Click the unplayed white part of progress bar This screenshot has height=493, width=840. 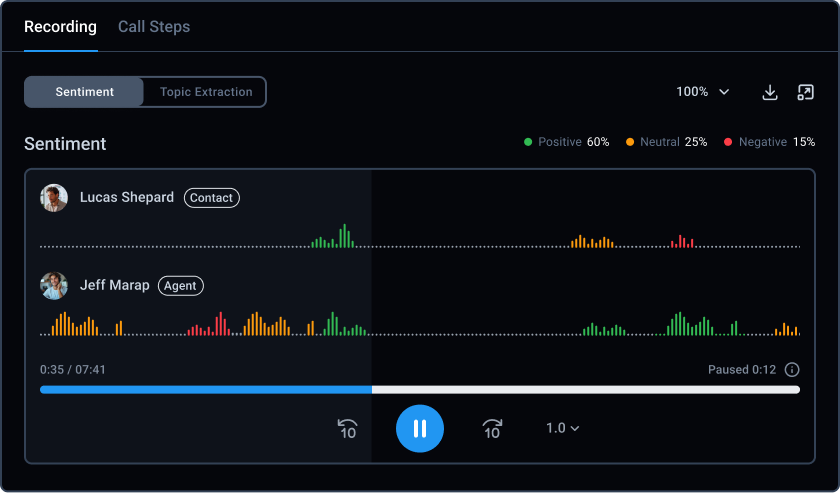pos(585,389)
